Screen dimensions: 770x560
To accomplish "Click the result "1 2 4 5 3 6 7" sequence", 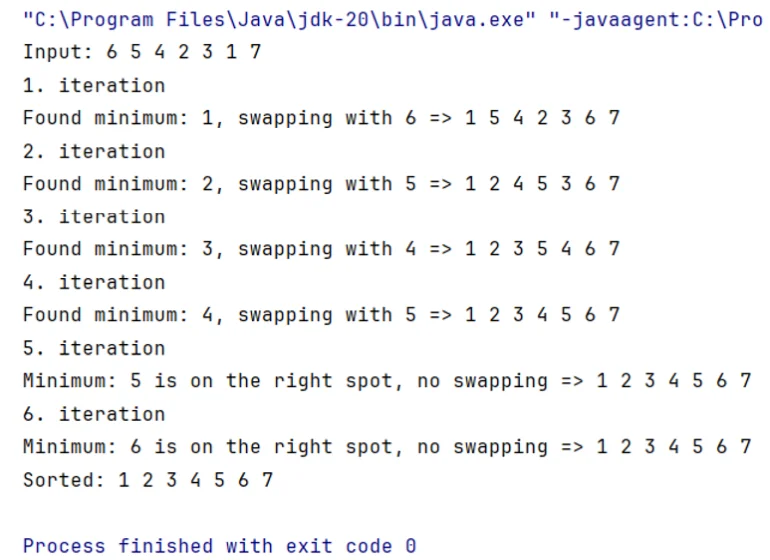I will tap(542, 184).
